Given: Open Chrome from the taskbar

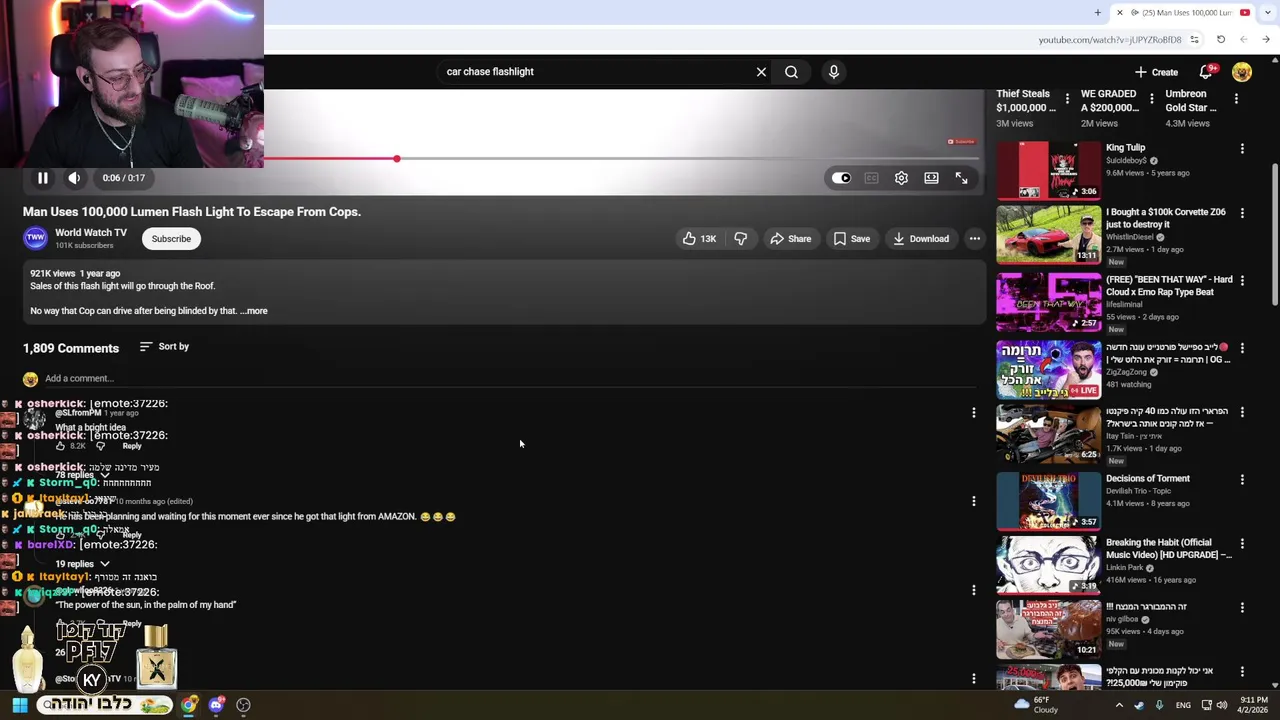Looking at the screenshot, I should click(189, 705).
